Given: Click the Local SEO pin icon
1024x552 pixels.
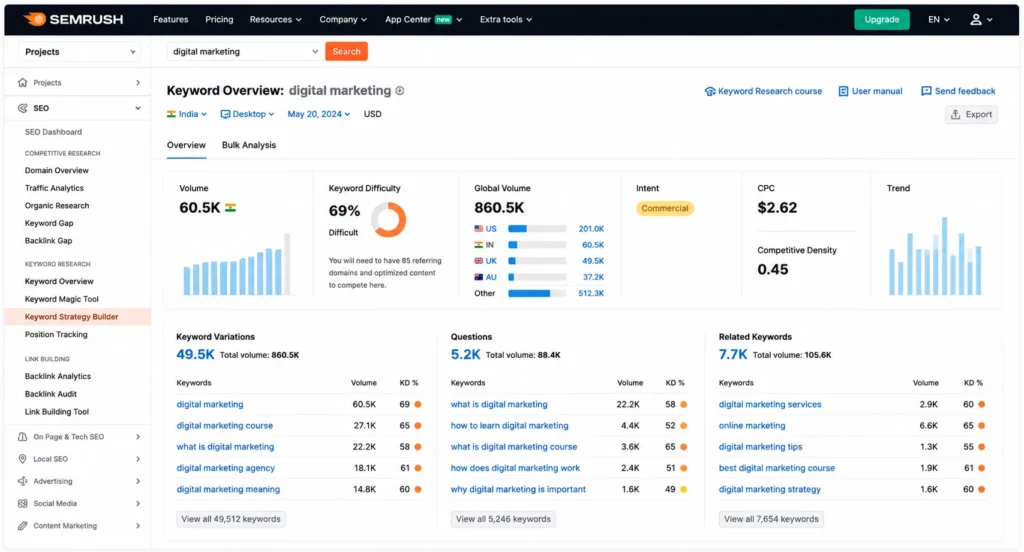Looking at the screenshot, I should point(23,459).
